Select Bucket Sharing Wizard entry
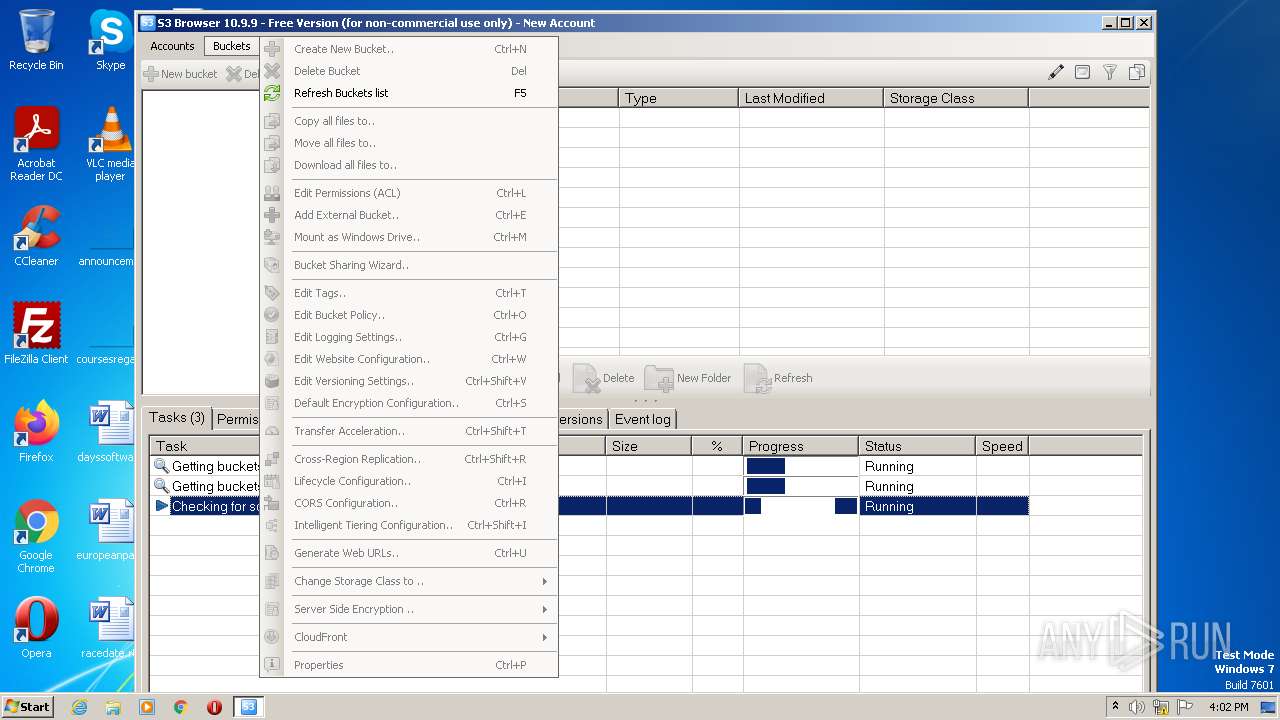 tap(408, 265)
